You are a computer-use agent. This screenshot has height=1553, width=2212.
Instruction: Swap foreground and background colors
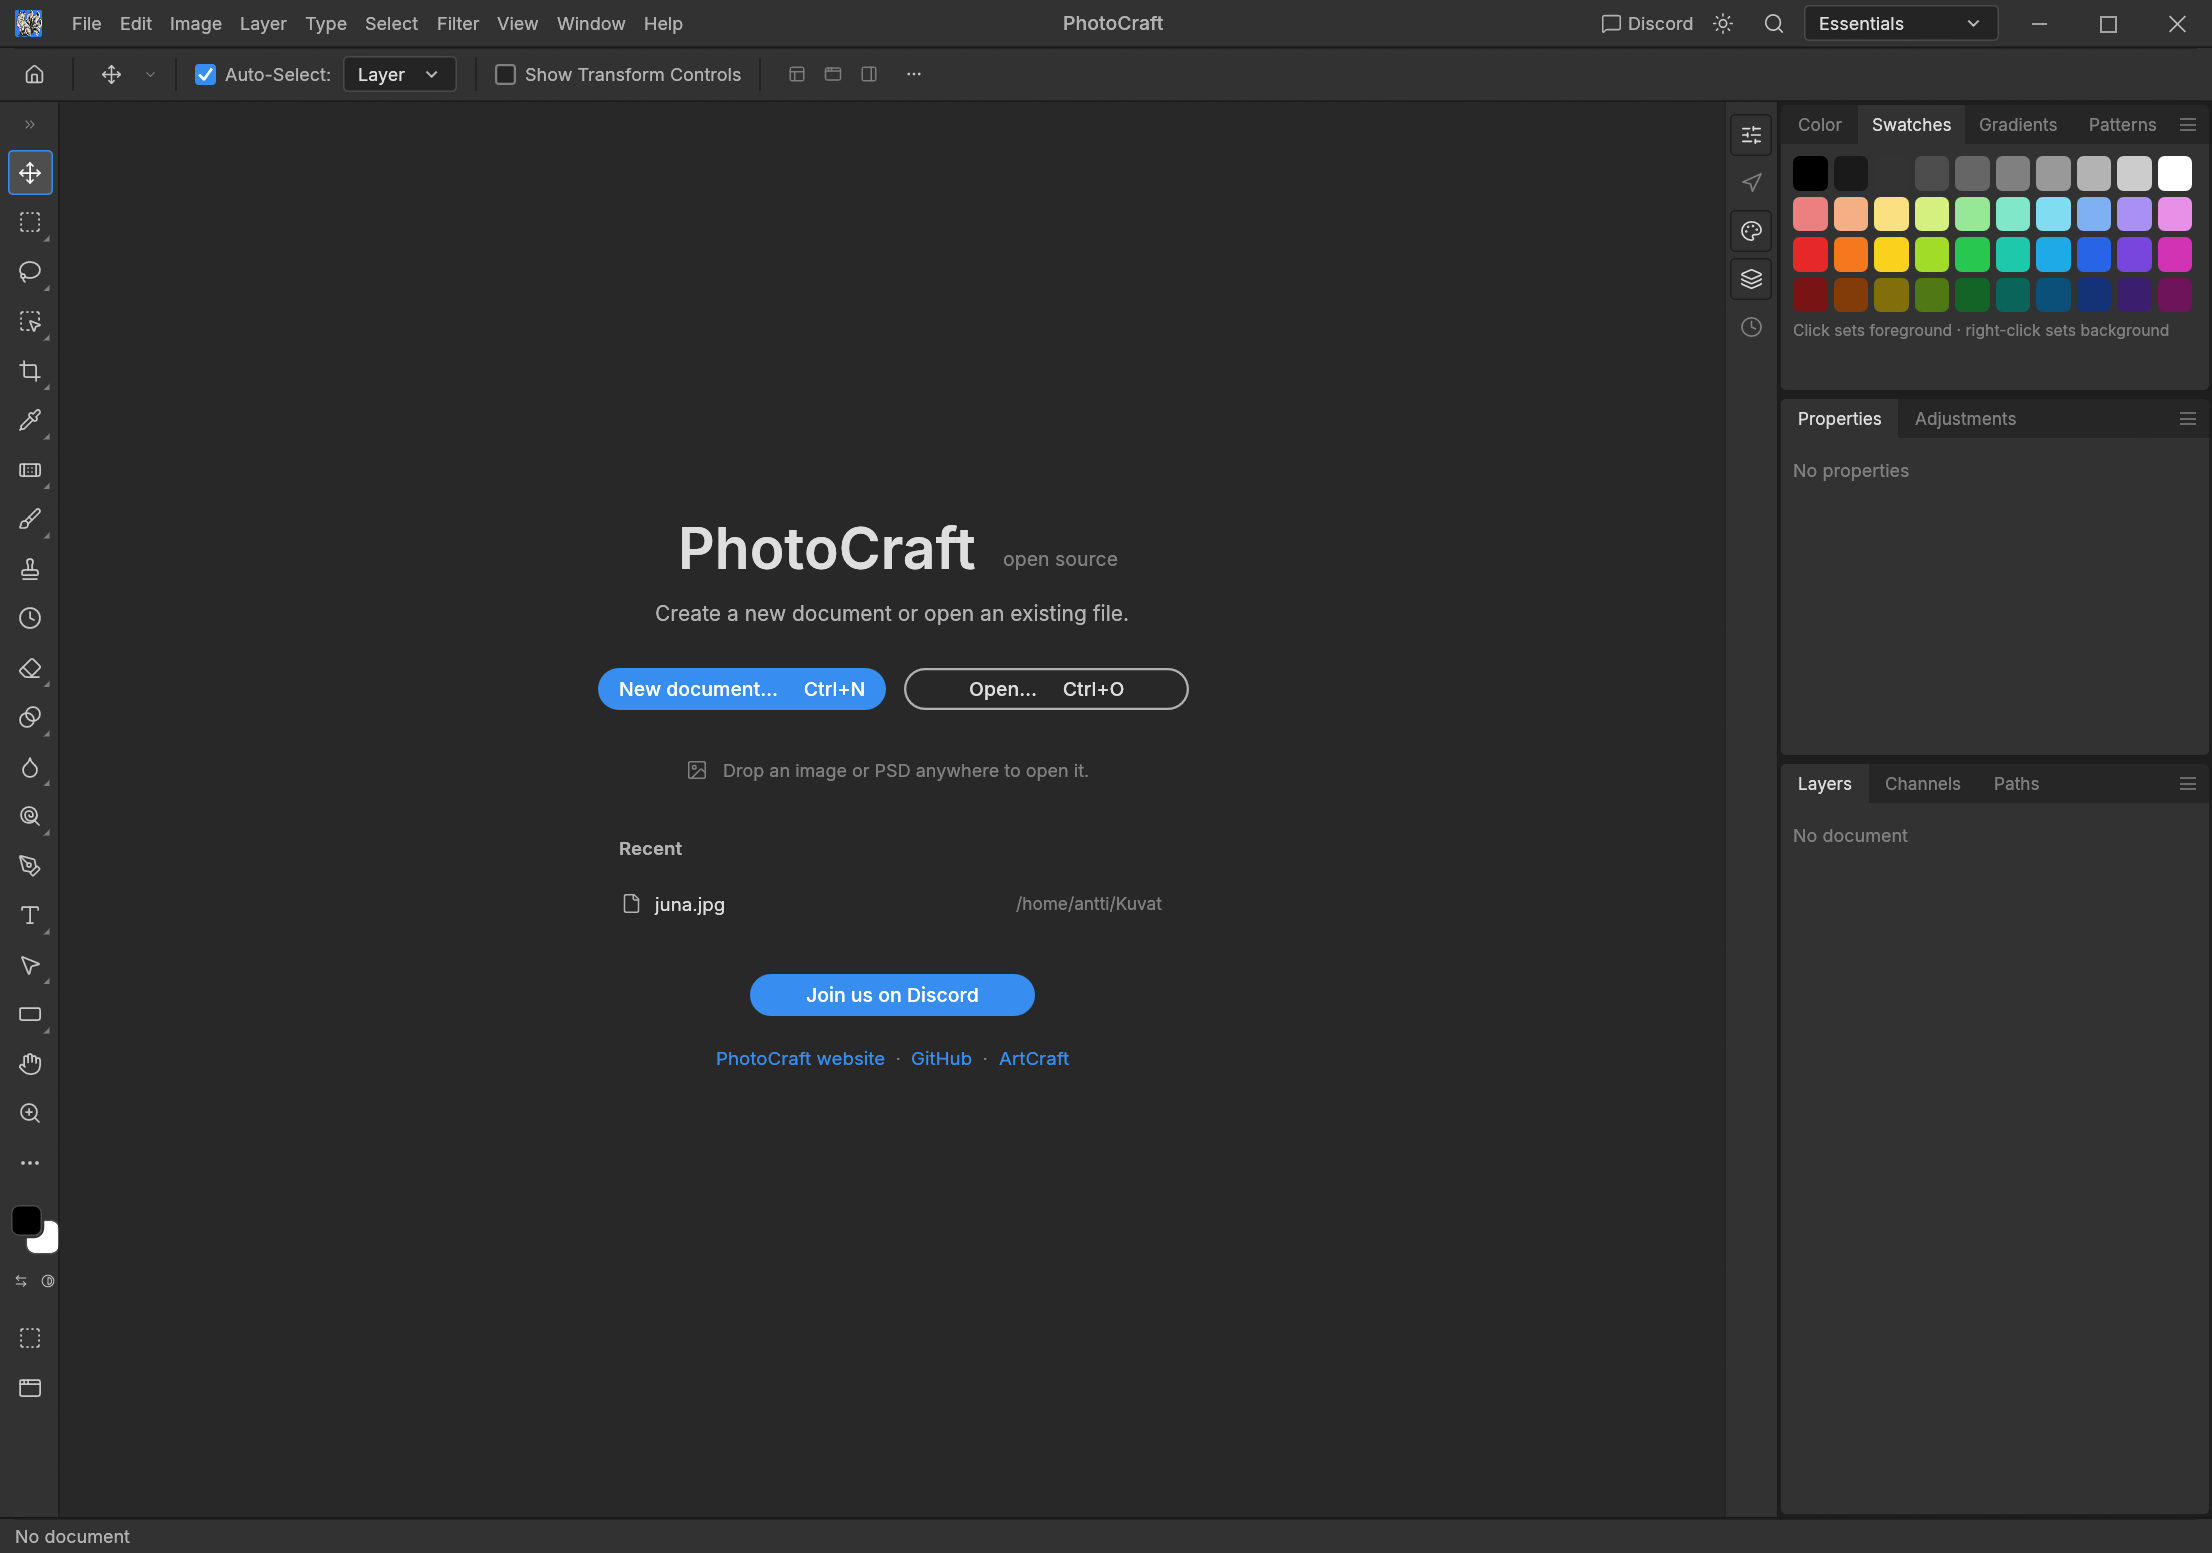[21, 1281]
